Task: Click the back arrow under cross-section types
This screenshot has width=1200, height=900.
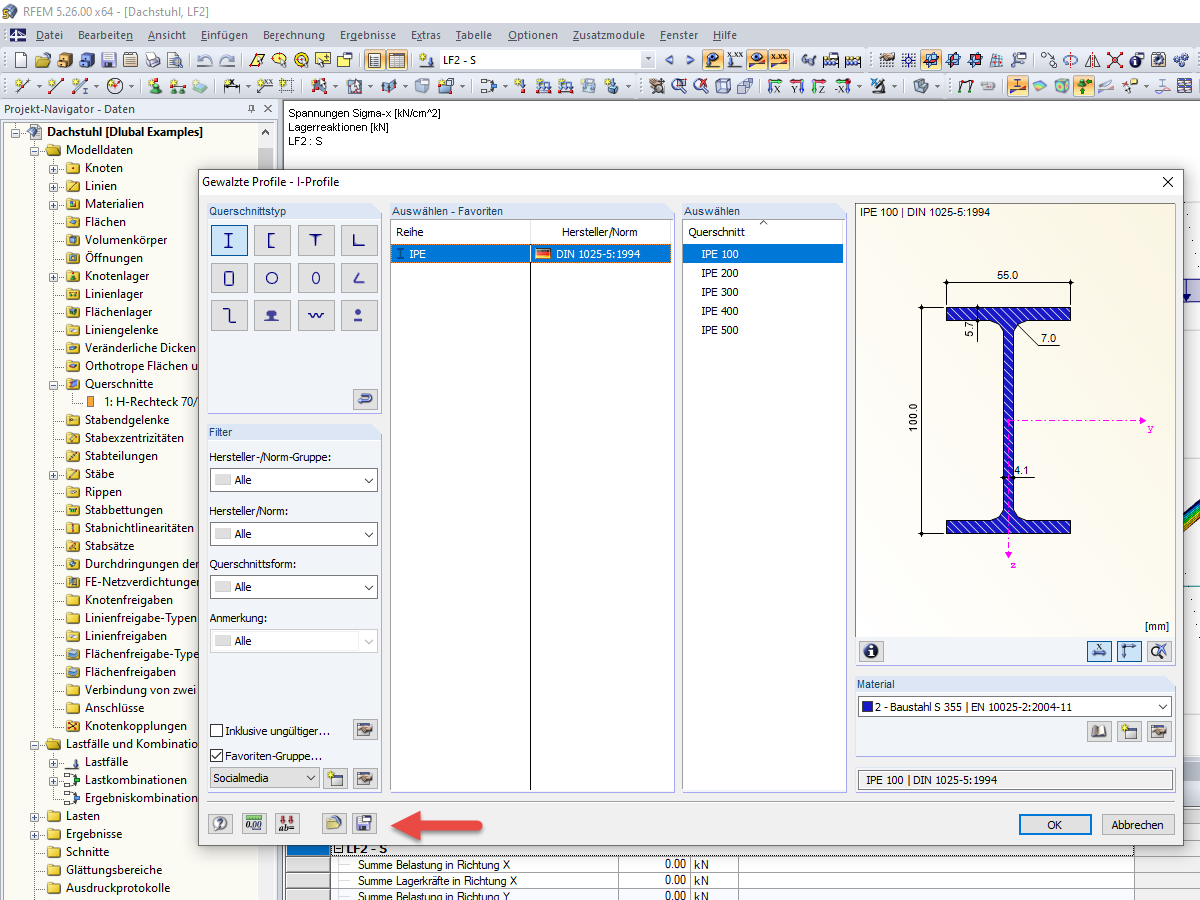Action: (x=365, y=400)
